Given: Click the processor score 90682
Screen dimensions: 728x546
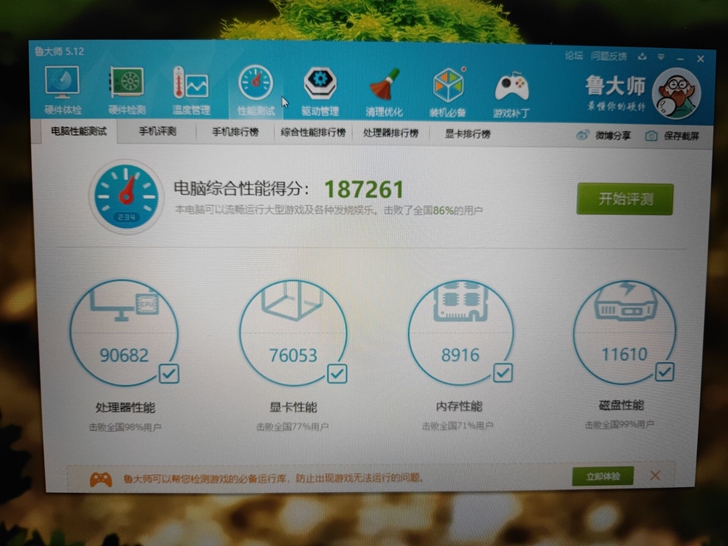Looking at the screenshot, I should [x=124, y=356].
